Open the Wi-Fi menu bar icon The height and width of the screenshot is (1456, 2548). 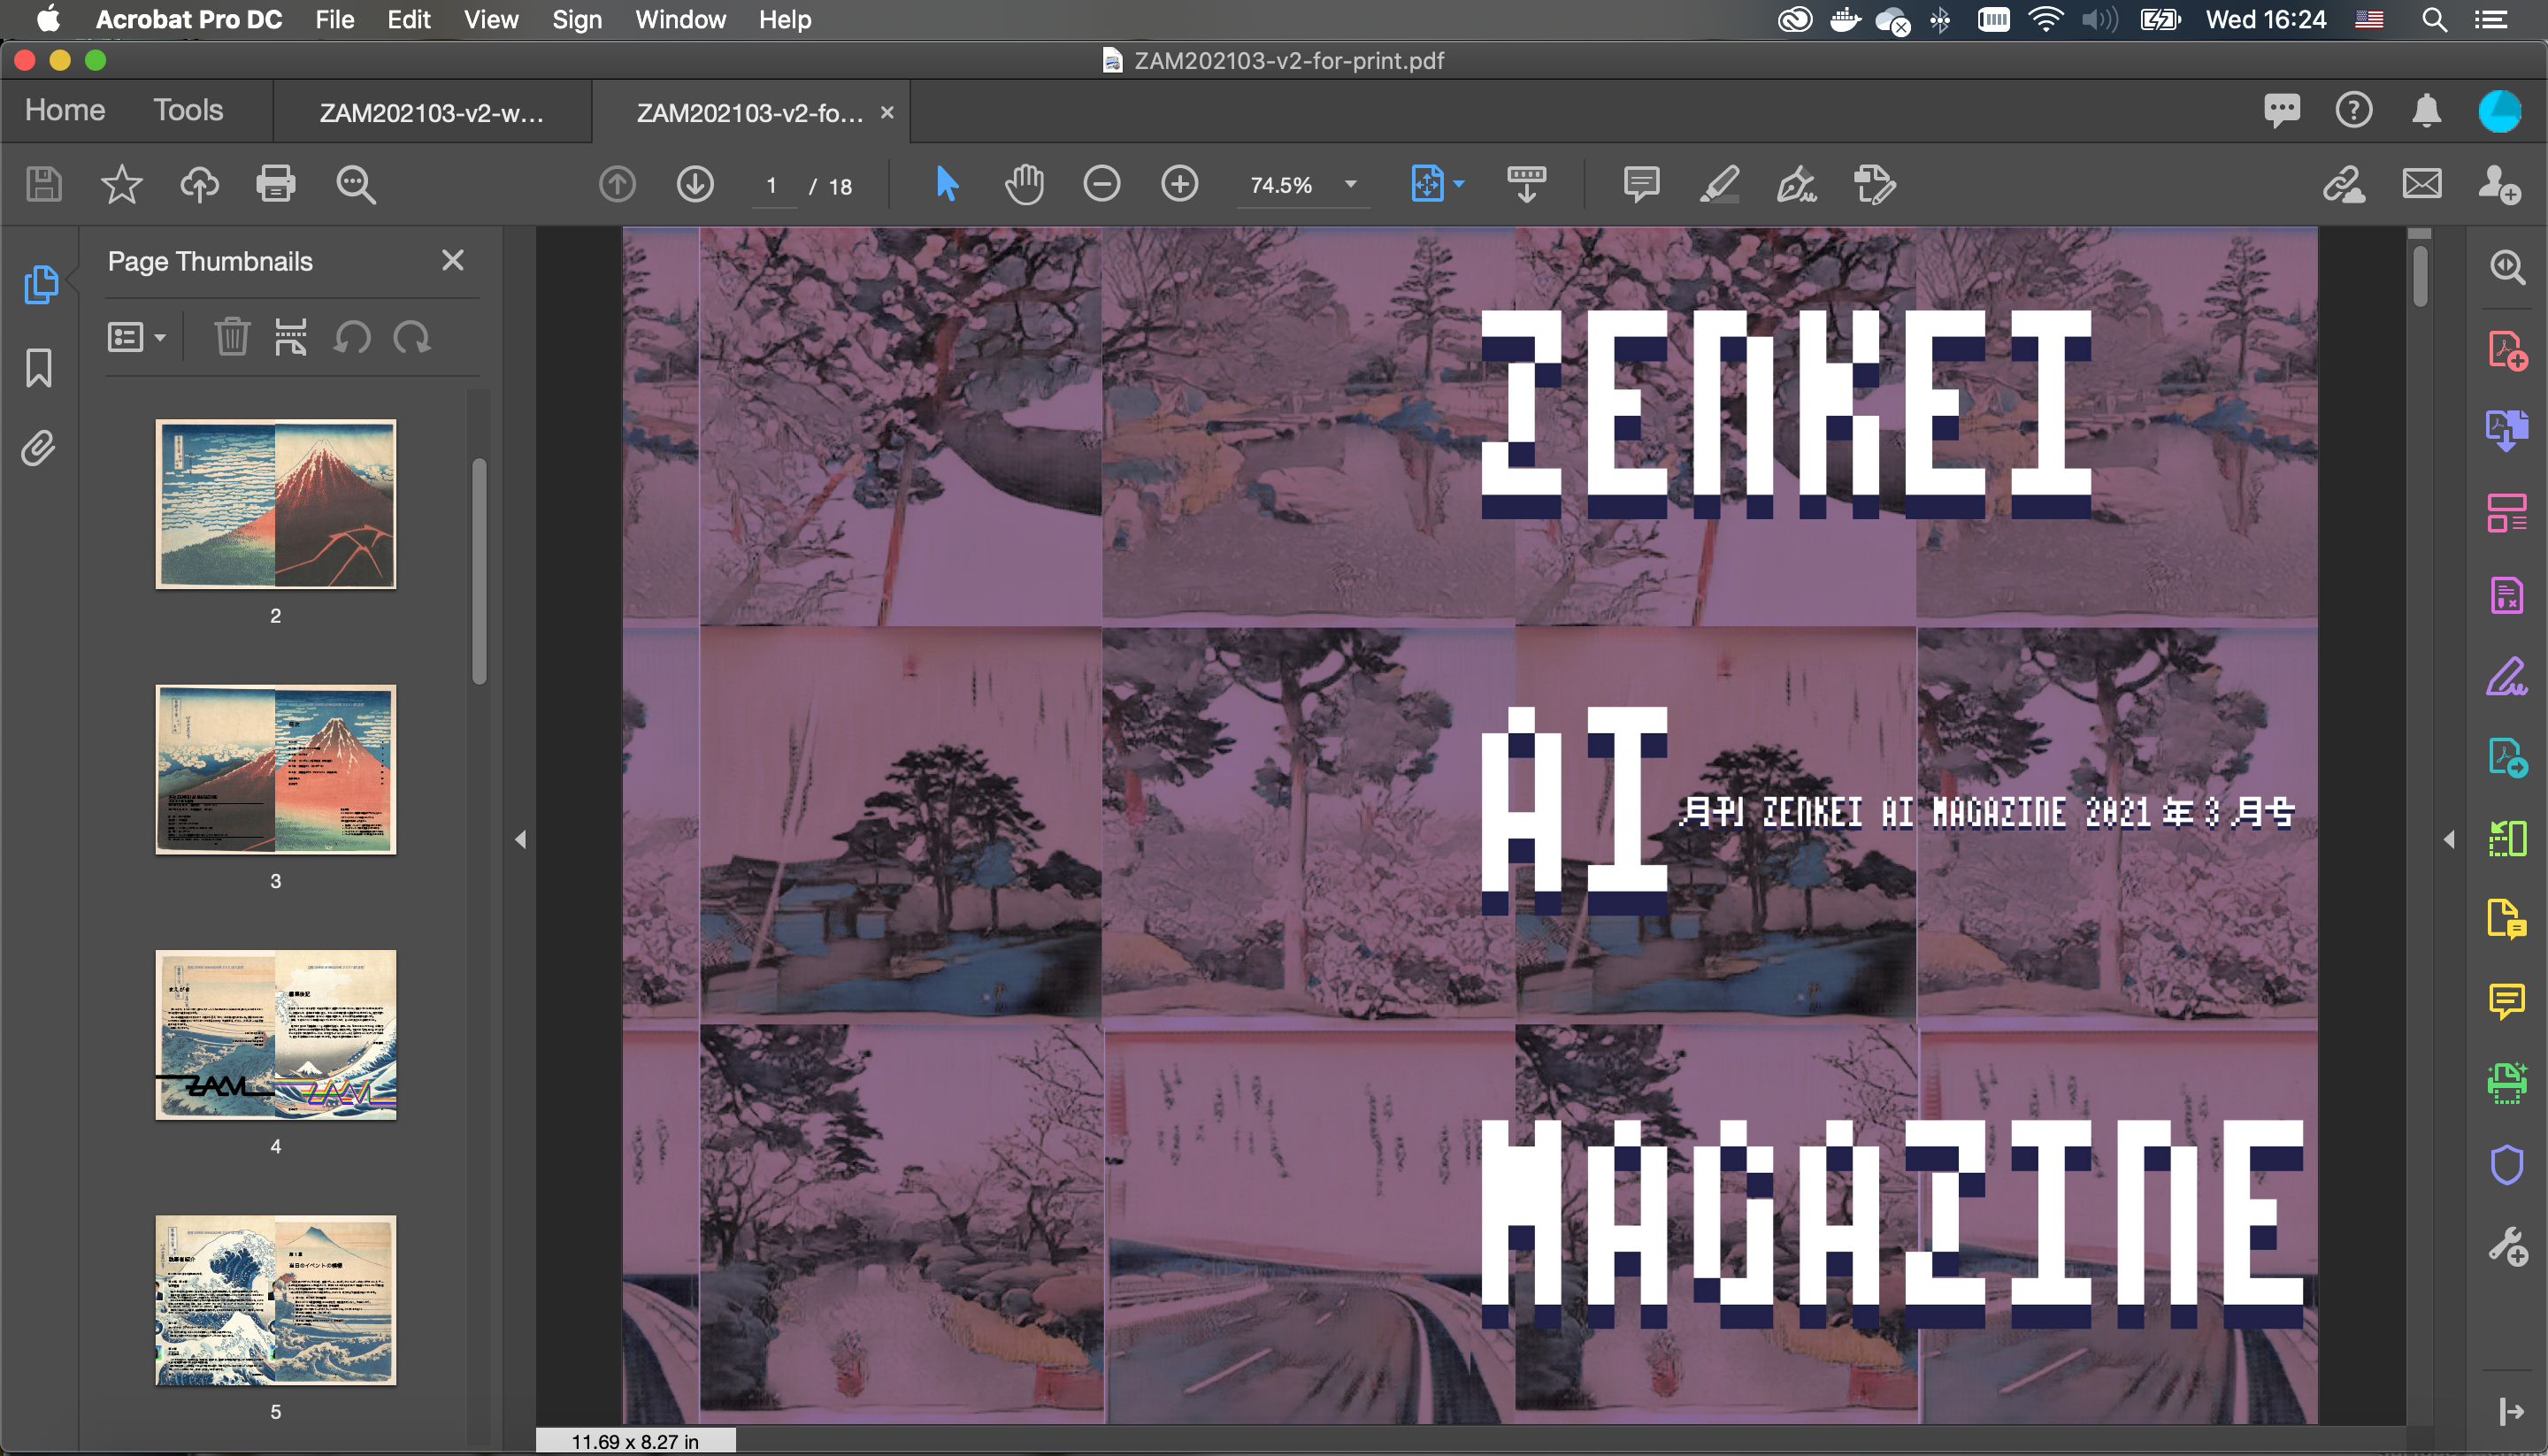coord(2046,20)
